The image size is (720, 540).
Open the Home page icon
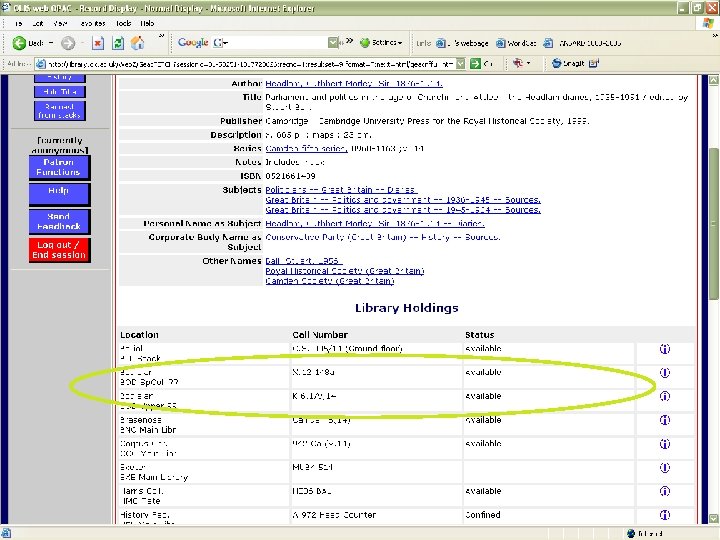(x=137, y=43)
